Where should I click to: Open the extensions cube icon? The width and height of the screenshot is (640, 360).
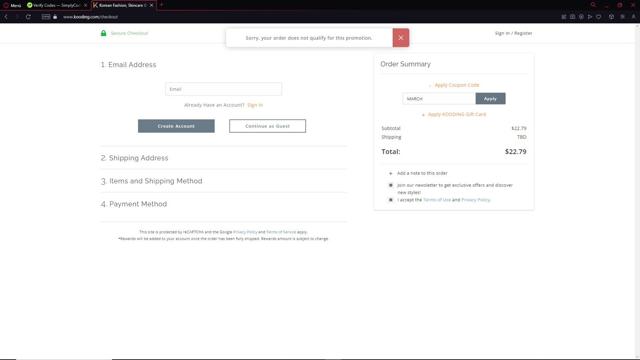611,17
